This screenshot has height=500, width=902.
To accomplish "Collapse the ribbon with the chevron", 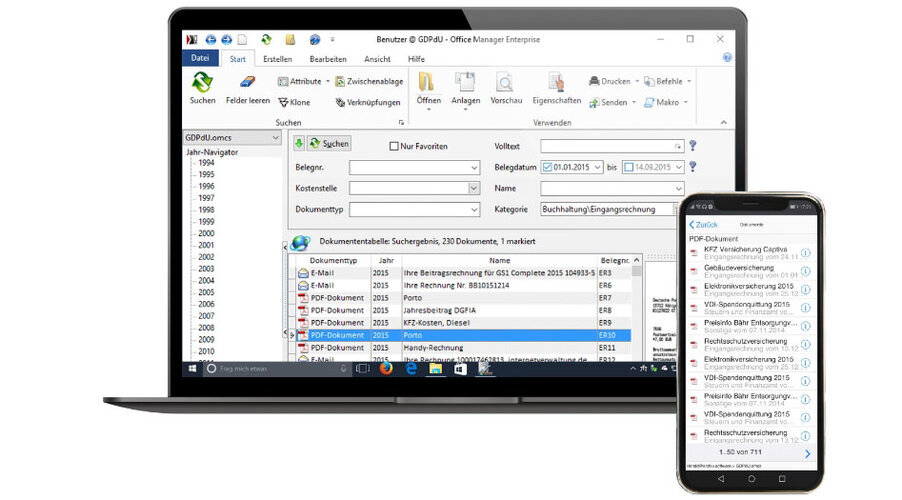I will pos(724,123).
